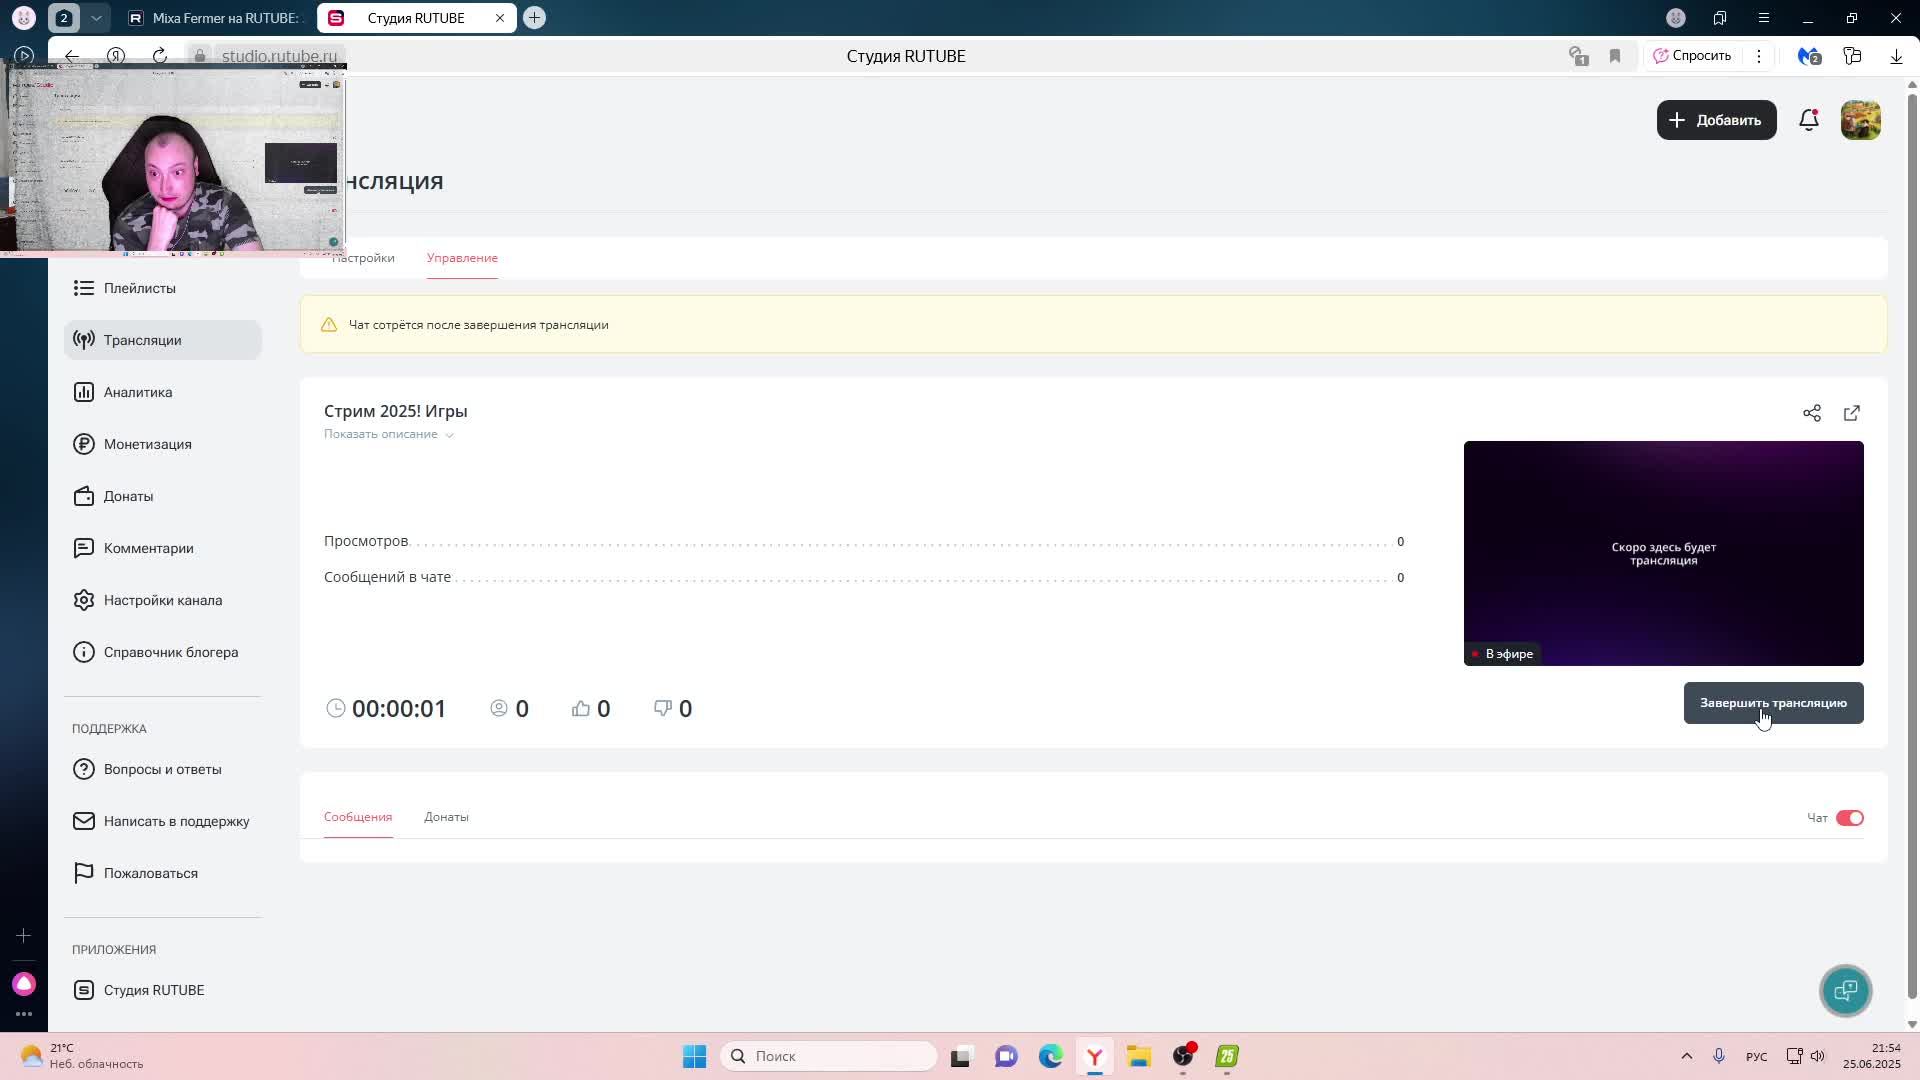Switch to the Донаты chat tab
The image size is (1920, 1080).
pos(446,817)
